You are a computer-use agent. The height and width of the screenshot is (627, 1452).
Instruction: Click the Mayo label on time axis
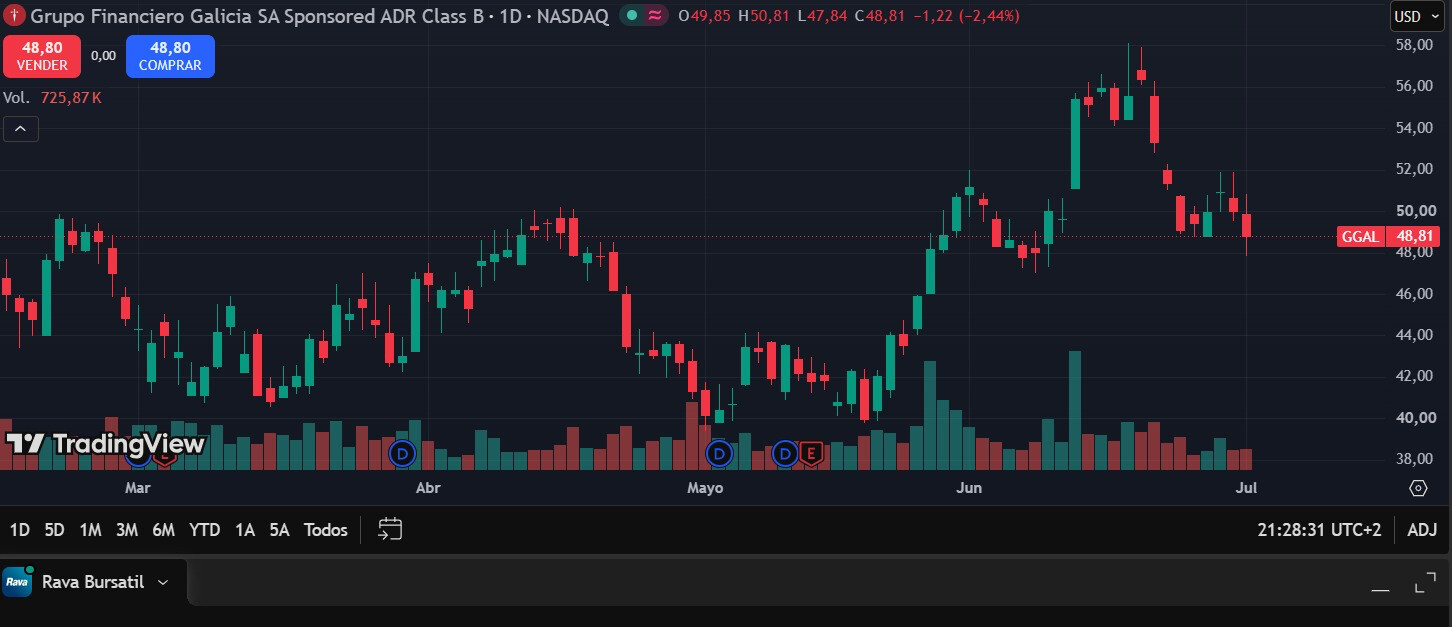pos(705,488)
